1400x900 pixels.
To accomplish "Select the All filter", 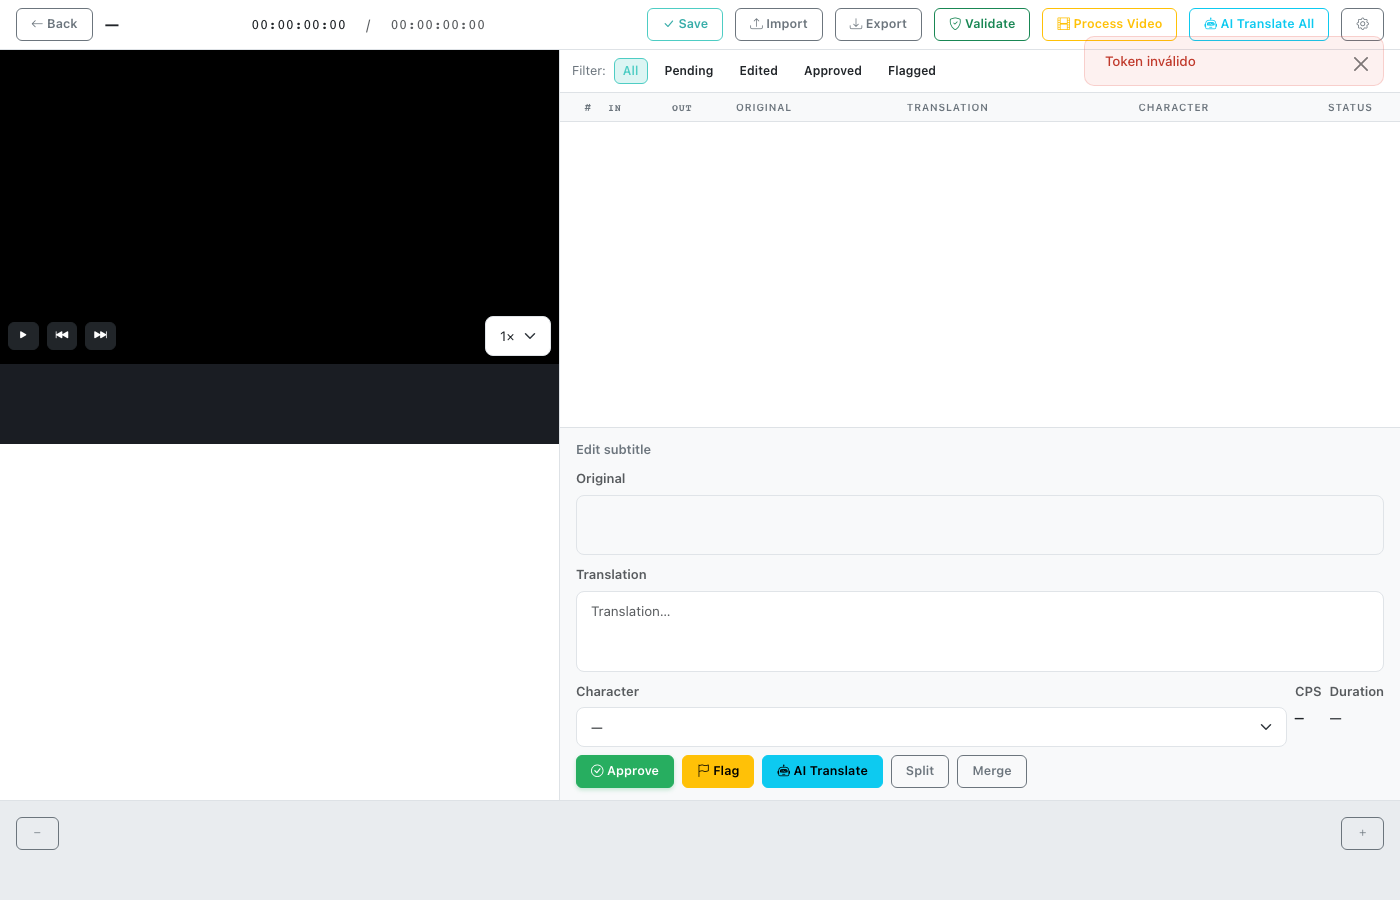I will pyautogui.click(x=631, y=71).
